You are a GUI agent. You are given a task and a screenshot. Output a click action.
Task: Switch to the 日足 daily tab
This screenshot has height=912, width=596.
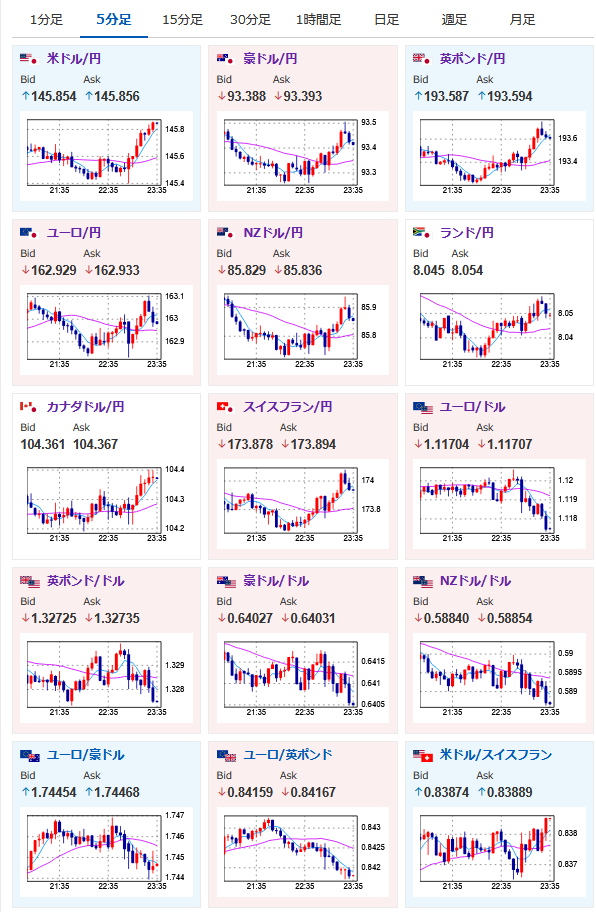[386, 20]
